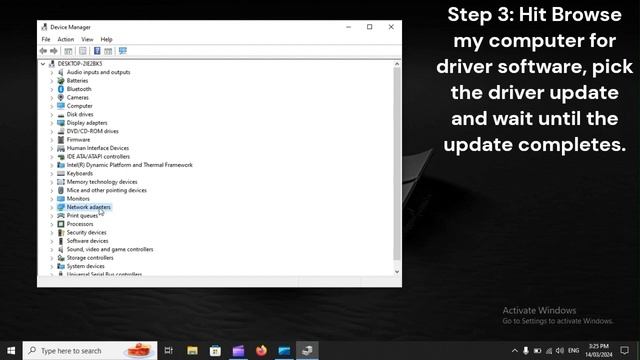Screen dimensions: 640x360
Task: Click the Bluetooth category icon
Action: coord(61,89)
